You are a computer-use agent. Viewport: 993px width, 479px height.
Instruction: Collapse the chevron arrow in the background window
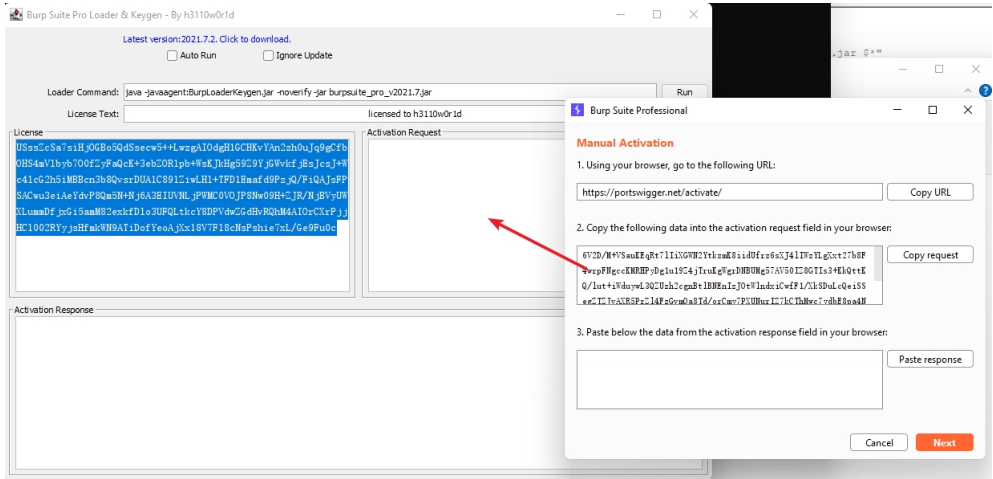pyautogui.click(x=967, y=91)
